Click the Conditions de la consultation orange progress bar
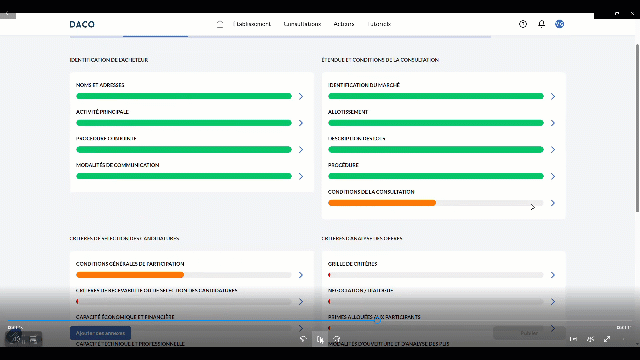 point(382,203)
